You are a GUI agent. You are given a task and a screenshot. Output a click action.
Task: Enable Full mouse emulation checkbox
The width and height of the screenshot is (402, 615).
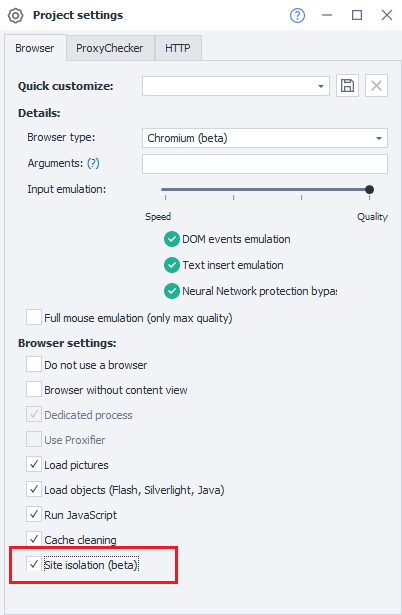click(34, 317)
